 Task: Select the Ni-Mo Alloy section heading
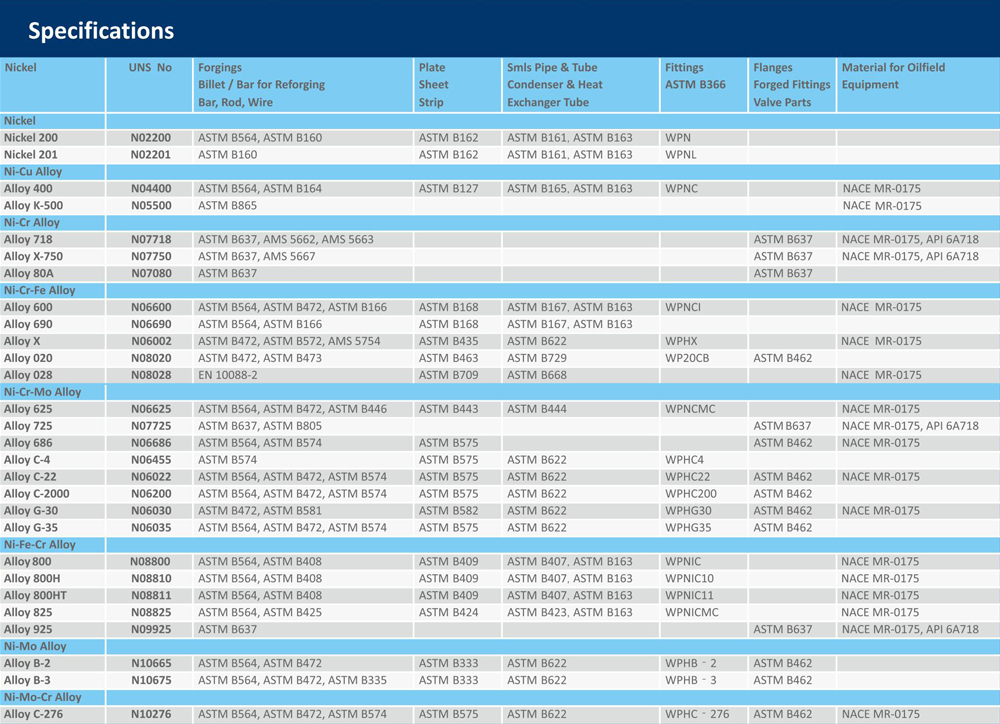[35, 646]
